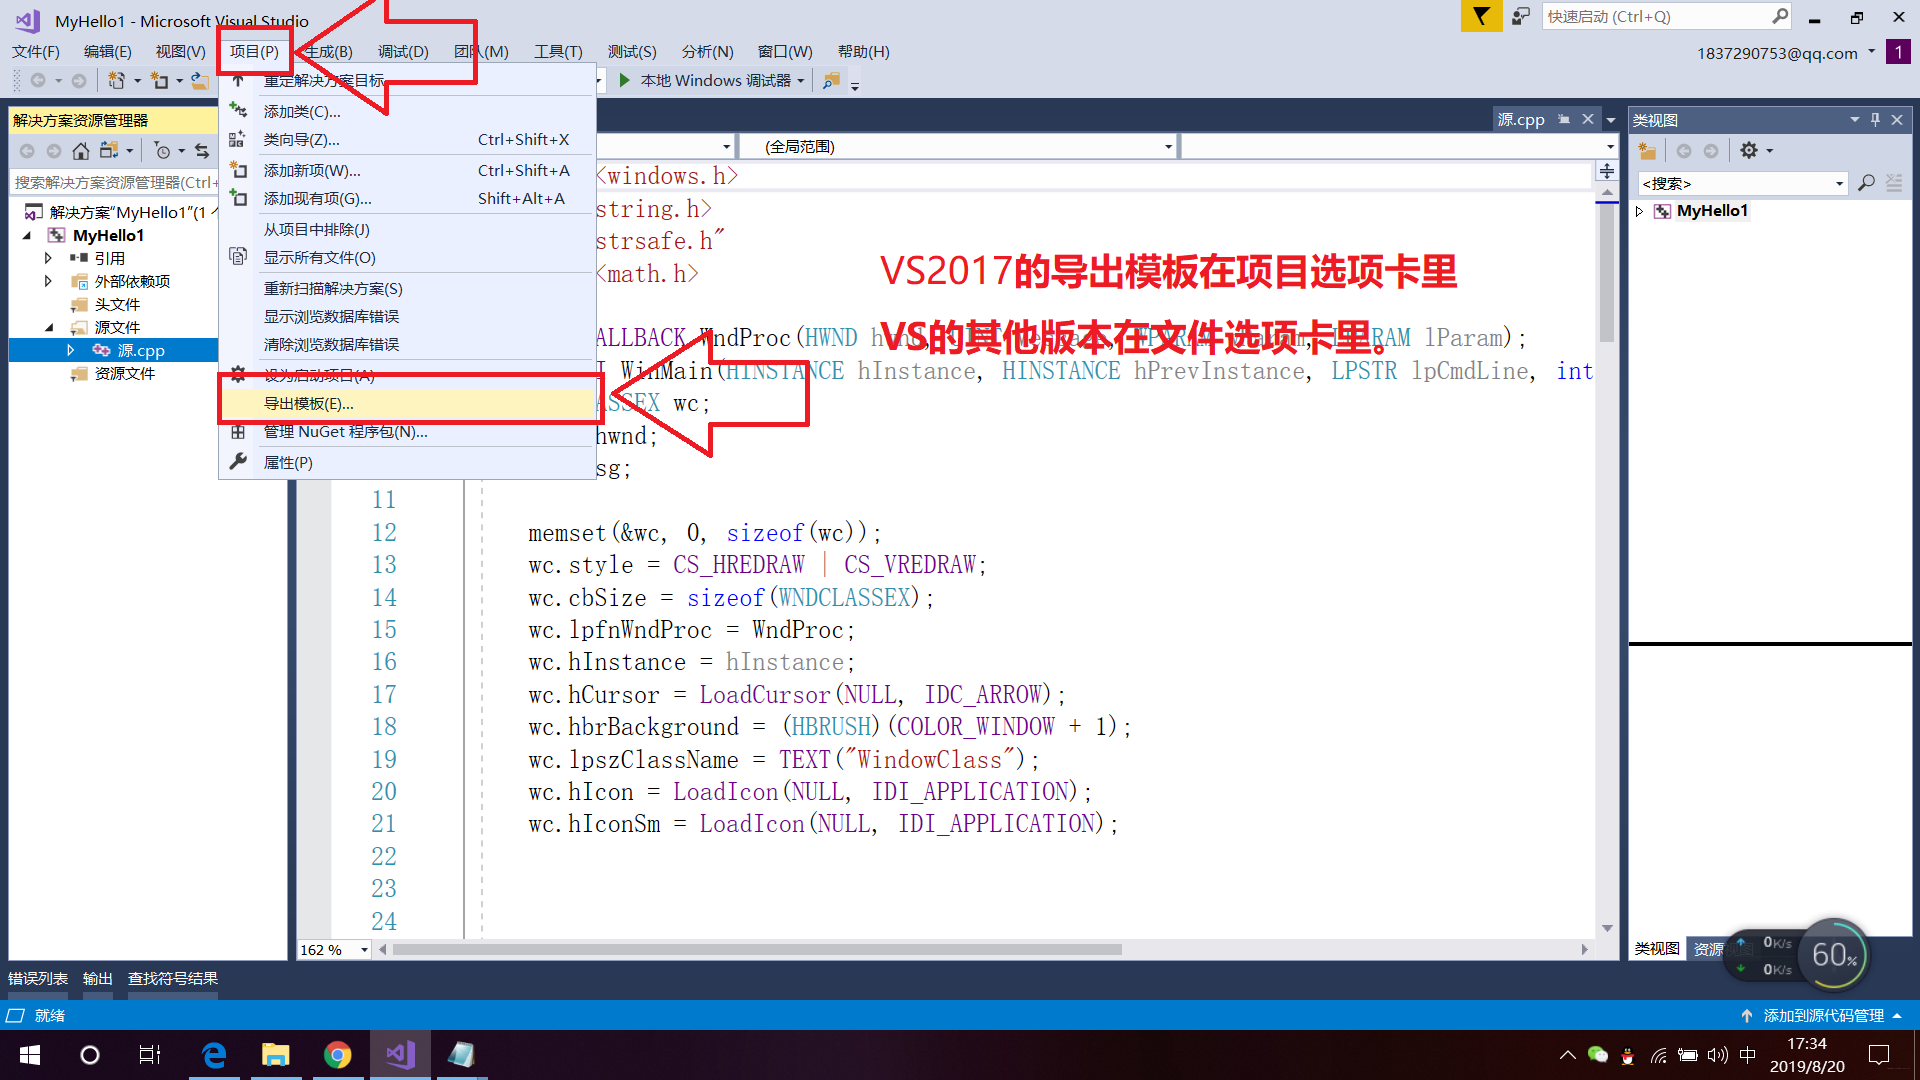Open Class View search combo dropdown arrow
The image size is (1920, 1080).
point(1839,184)
